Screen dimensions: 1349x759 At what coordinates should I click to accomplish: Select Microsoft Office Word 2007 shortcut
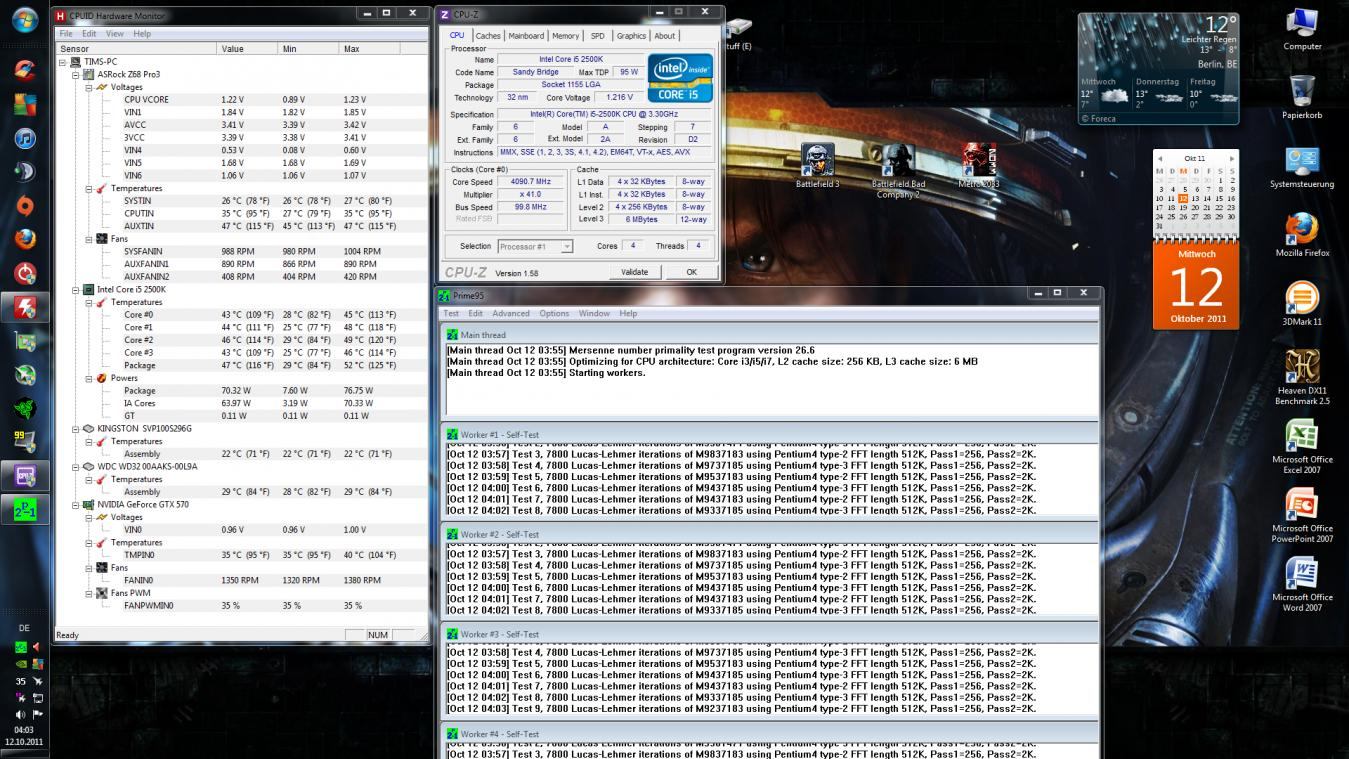point(1302,585)
